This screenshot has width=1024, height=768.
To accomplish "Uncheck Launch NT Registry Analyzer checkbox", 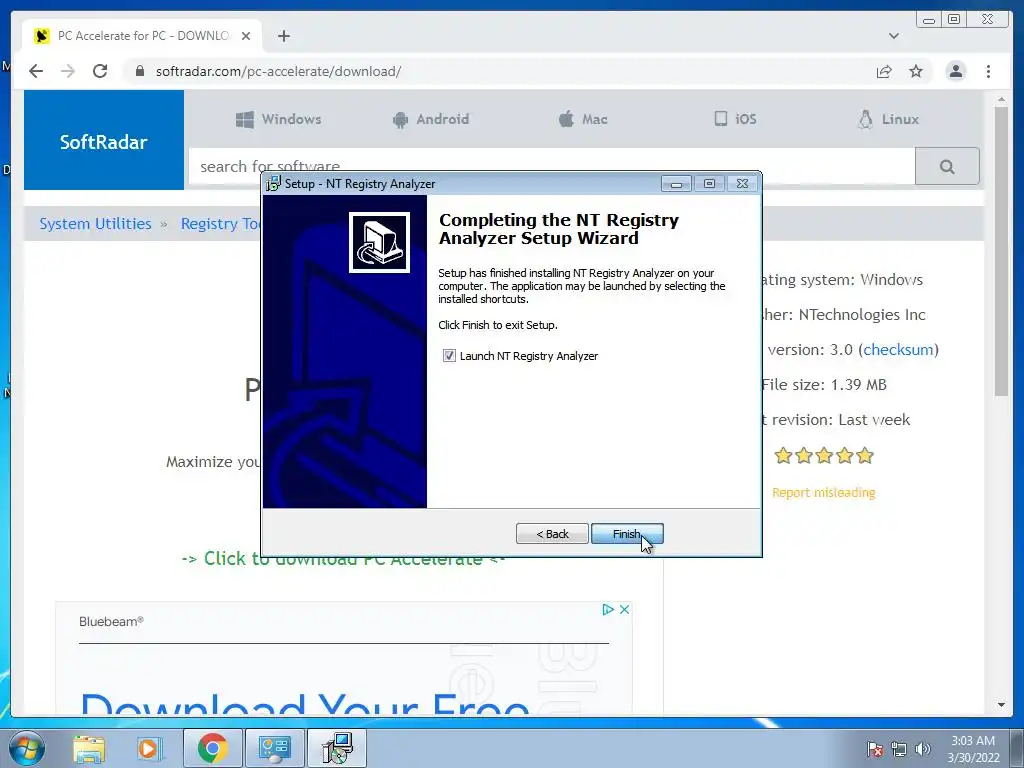I will (x=449, y=356).
